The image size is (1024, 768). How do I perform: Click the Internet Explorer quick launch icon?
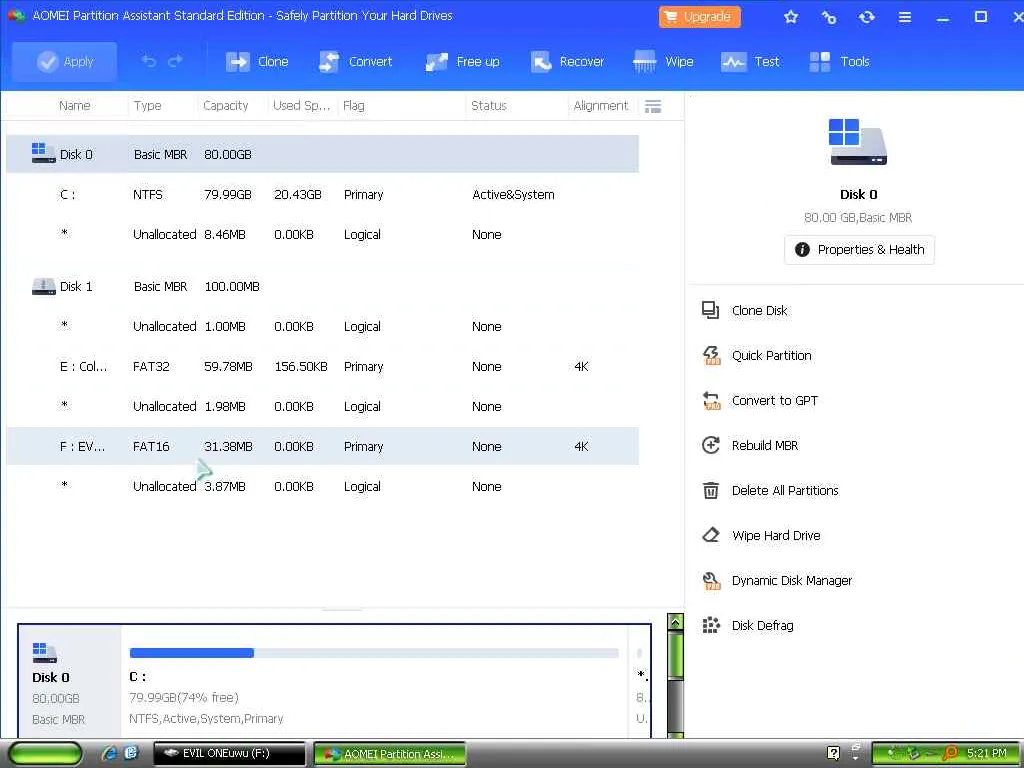click(109, 754)
